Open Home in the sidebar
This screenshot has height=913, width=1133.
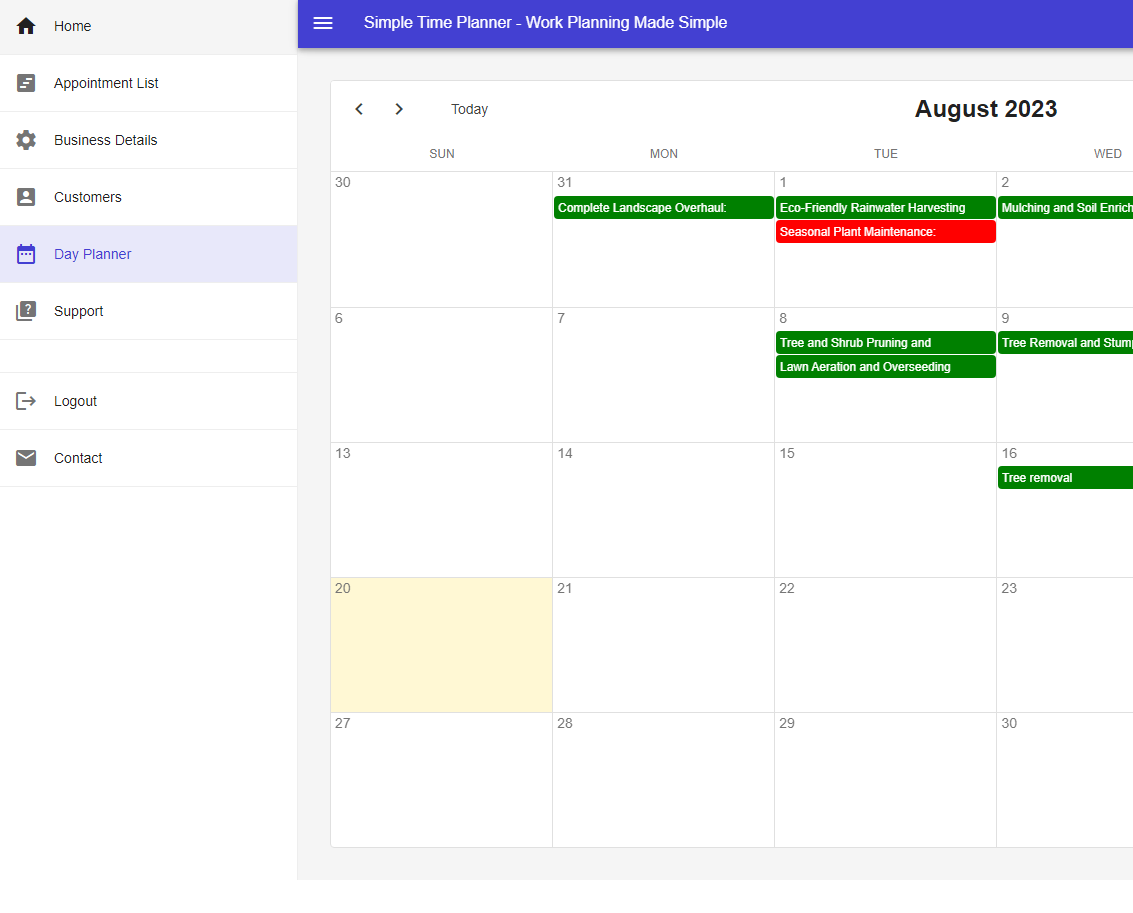tap(148, 27)
